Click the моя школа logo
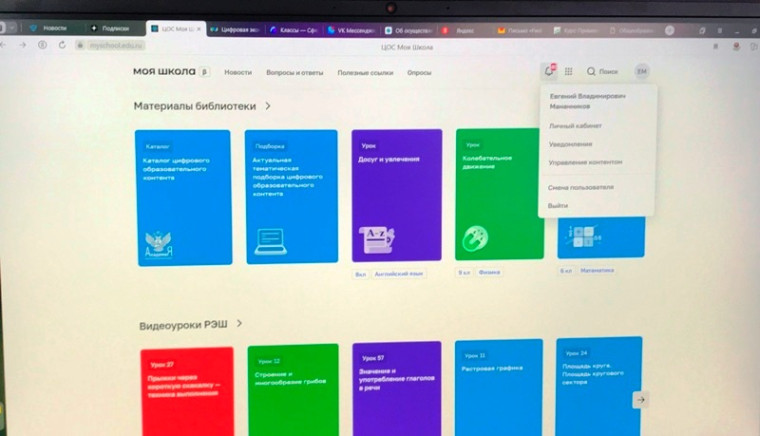This screenshot has width=760, height=436. [164, 71]
